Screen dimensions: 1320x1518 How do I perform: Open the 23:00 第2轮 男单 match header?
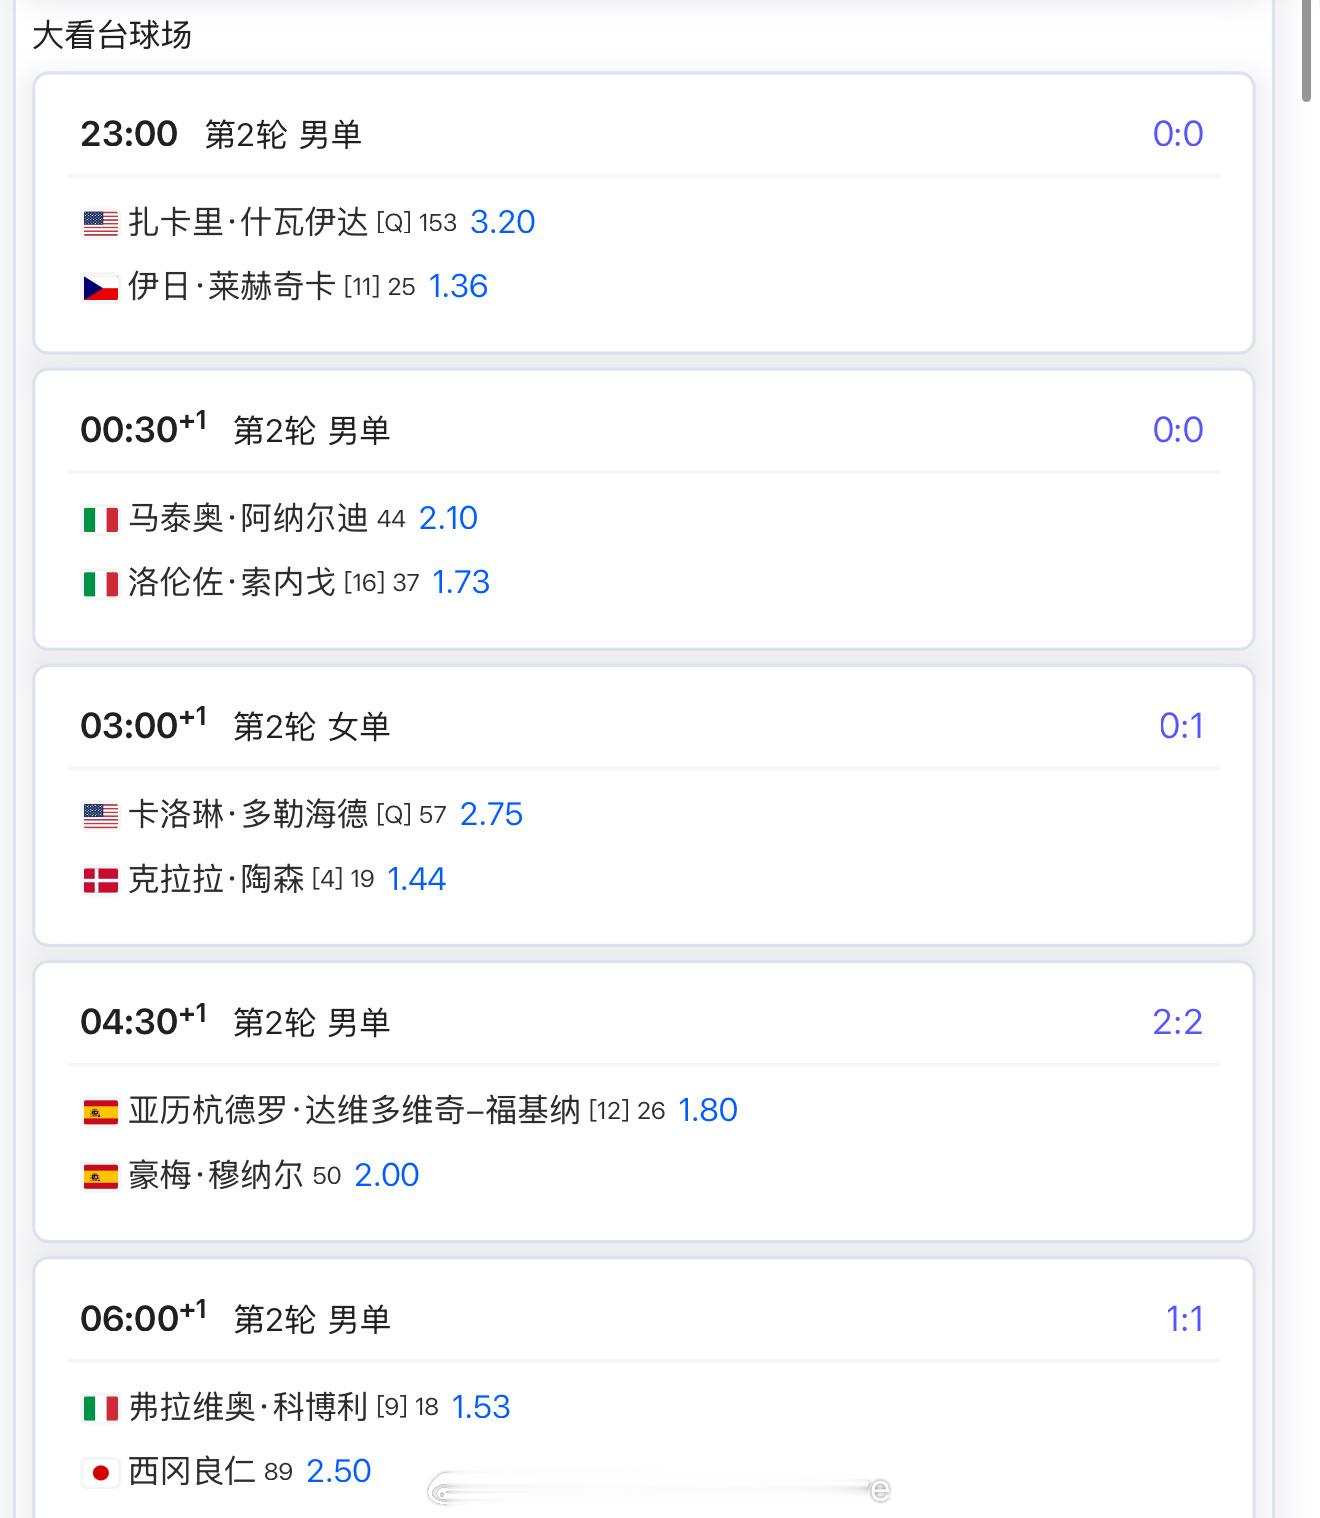[x=220, y=134]
